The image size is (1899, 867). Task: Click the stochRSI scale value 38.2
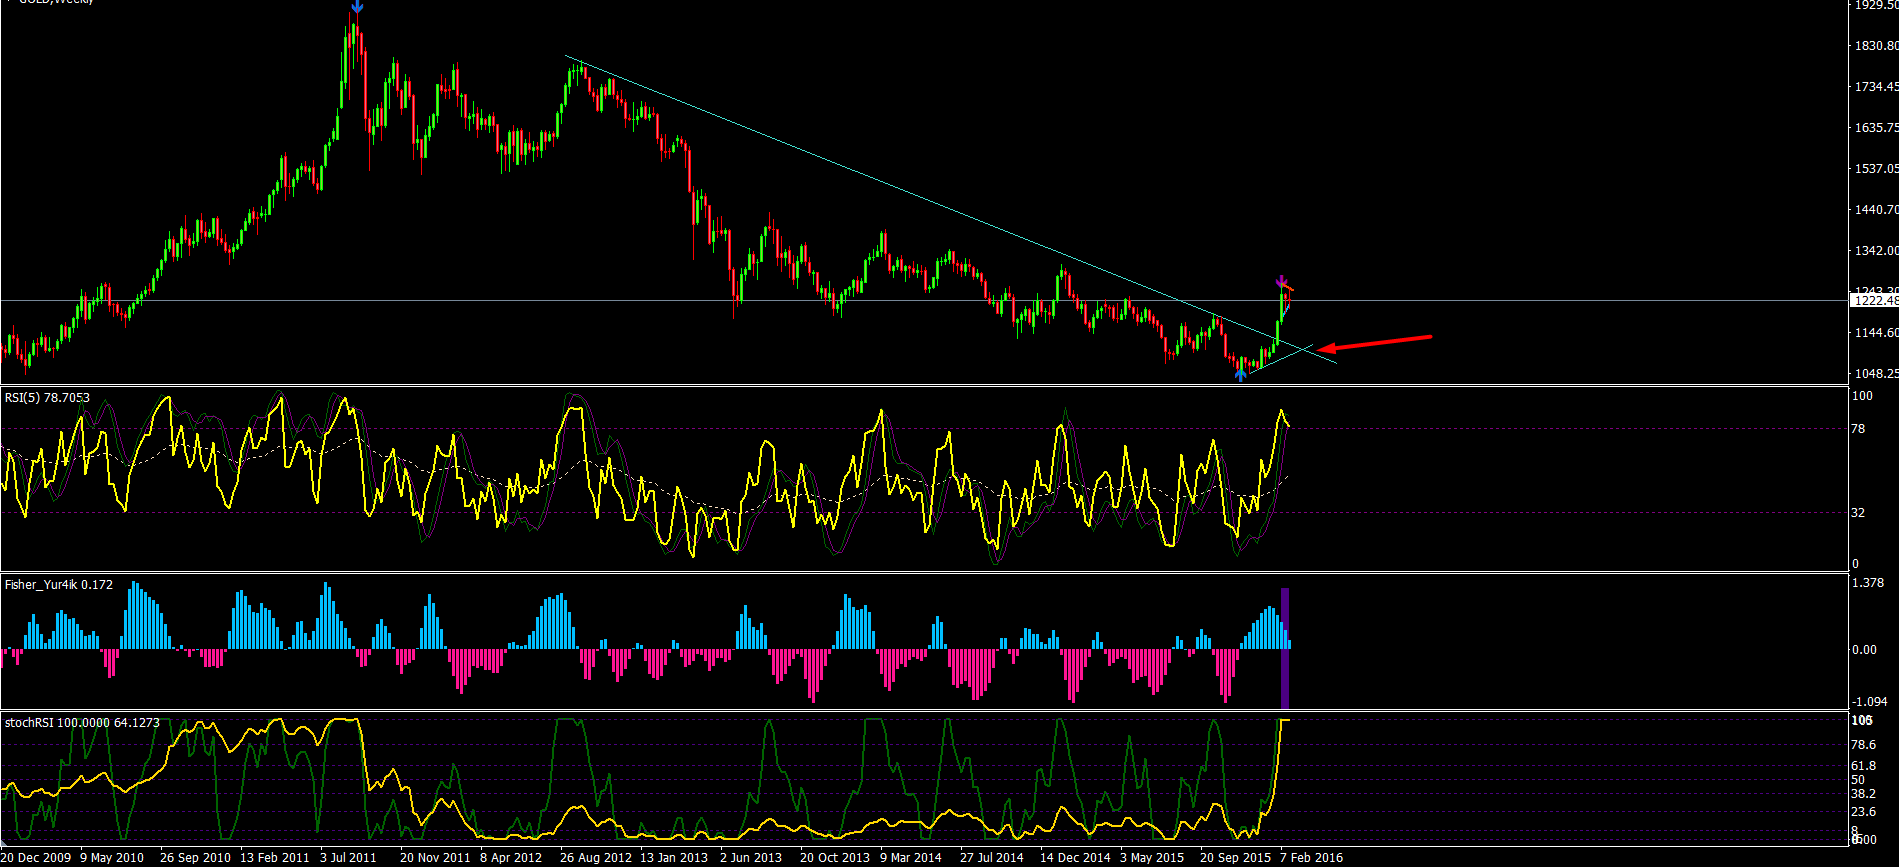(x=1863, y=794)
